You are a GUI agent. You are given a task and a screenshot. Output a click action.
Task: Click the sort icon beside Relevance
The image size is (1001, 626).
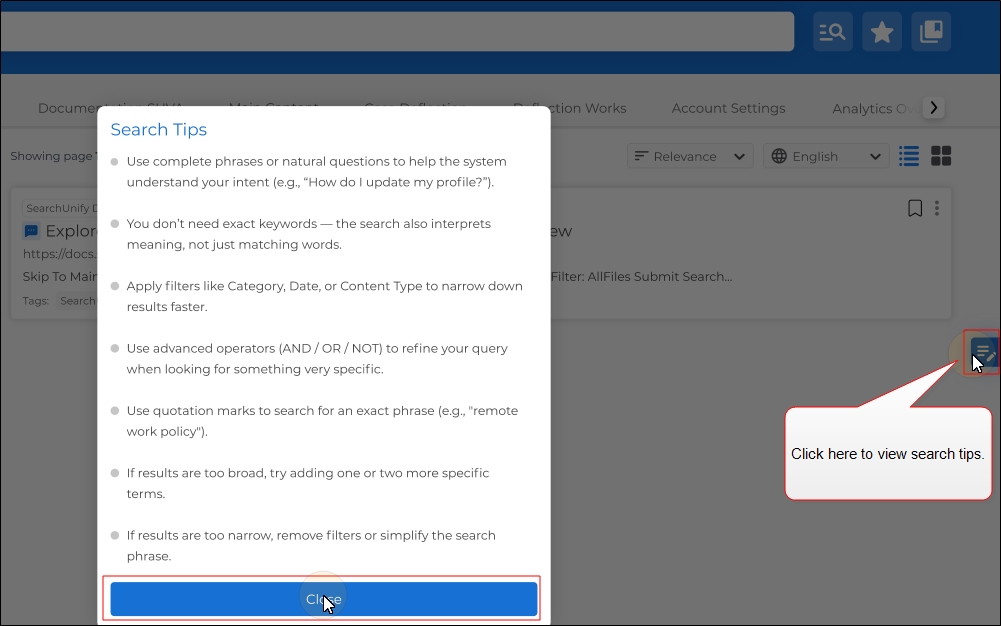(641, 156)
